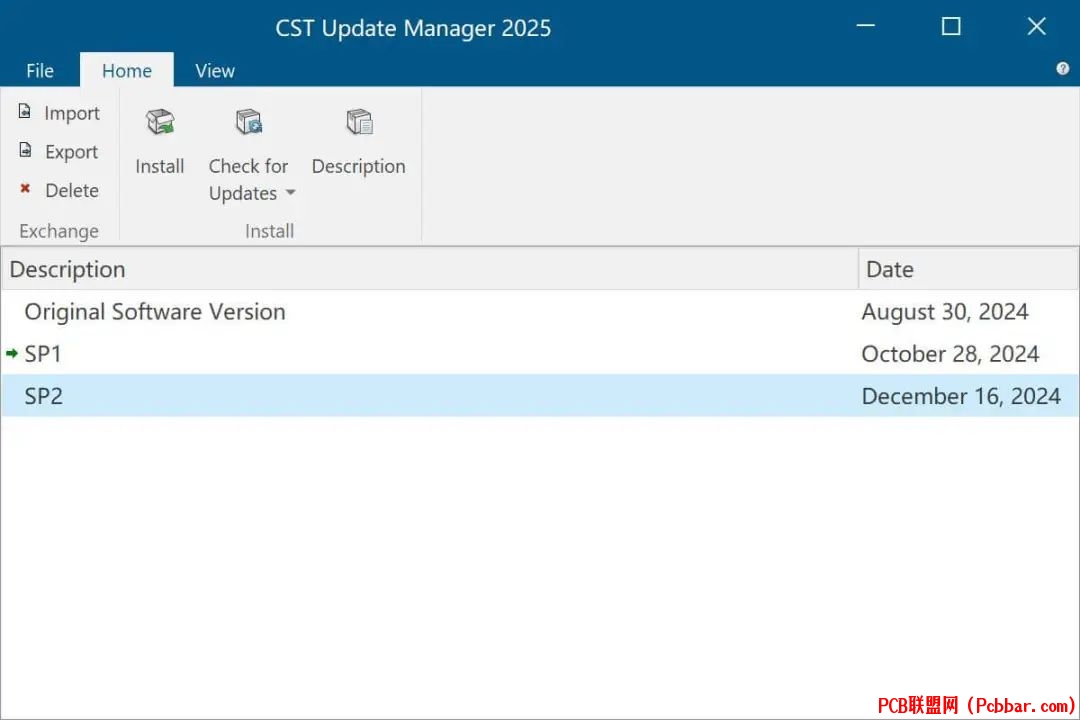Image resolution: width=1080 pixels, height=720 pixels.
Task: Click the Export page icon
Action: click(x=25, y=150)
